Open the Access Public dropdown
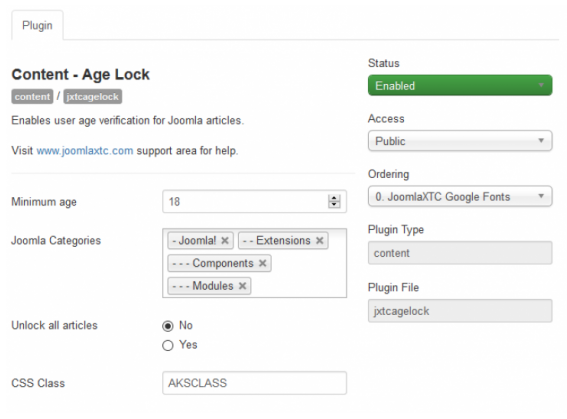 (460, 141)
